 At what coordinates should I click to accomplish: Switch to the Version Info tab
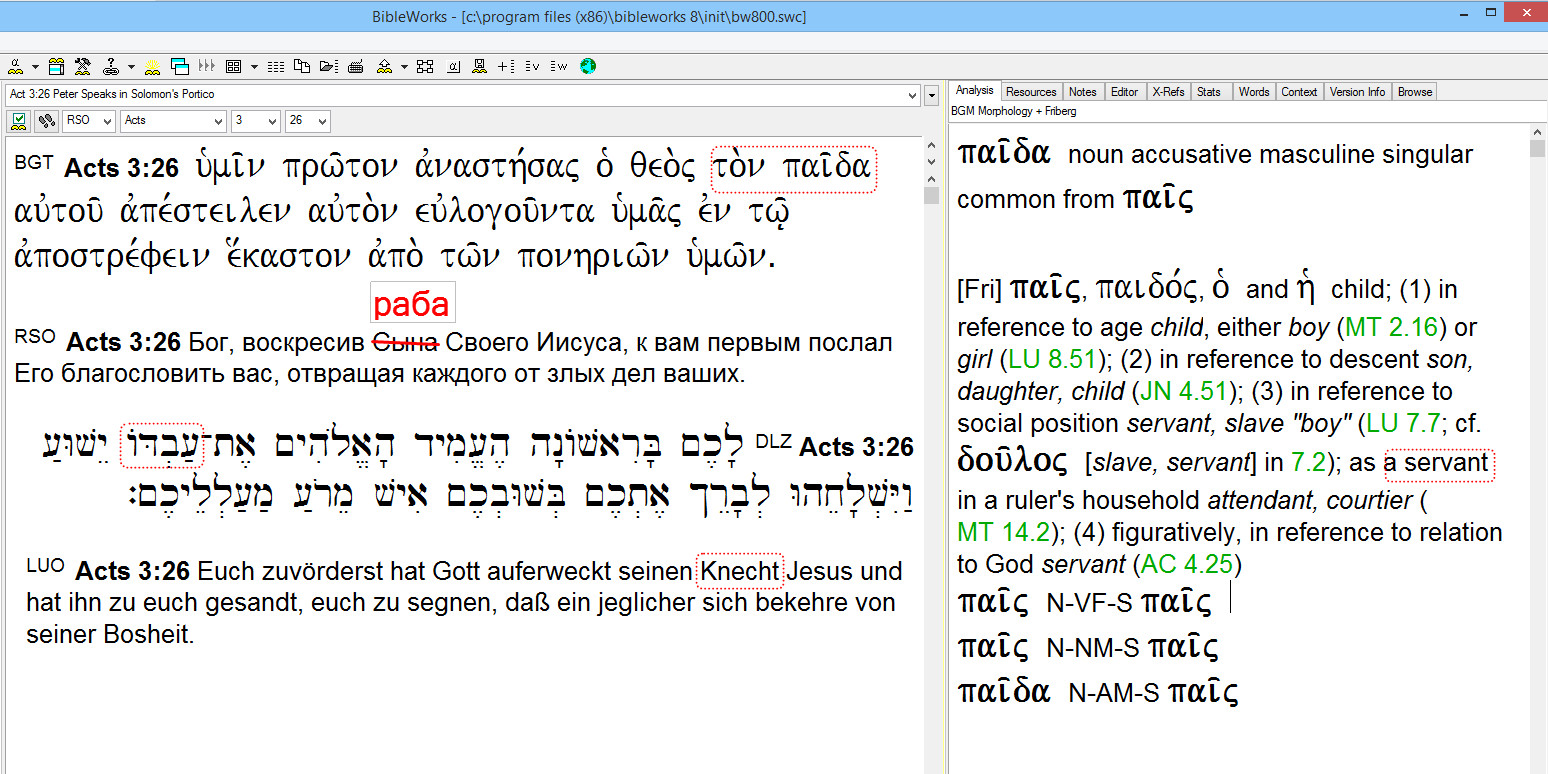(x=1357, y=92)
